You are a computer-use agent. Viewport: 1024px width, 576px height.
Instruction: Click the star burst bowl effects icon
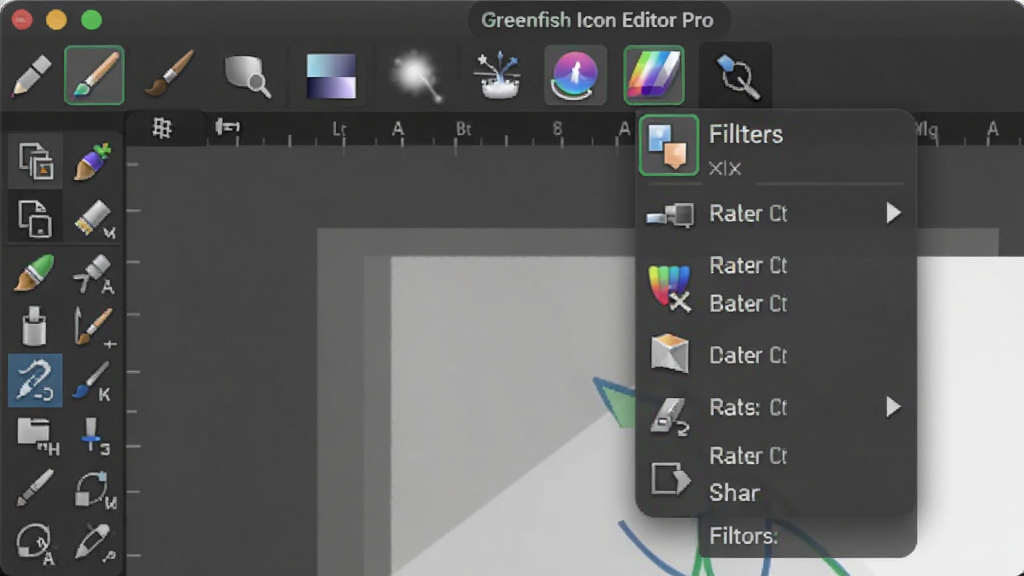click(499, 76)
